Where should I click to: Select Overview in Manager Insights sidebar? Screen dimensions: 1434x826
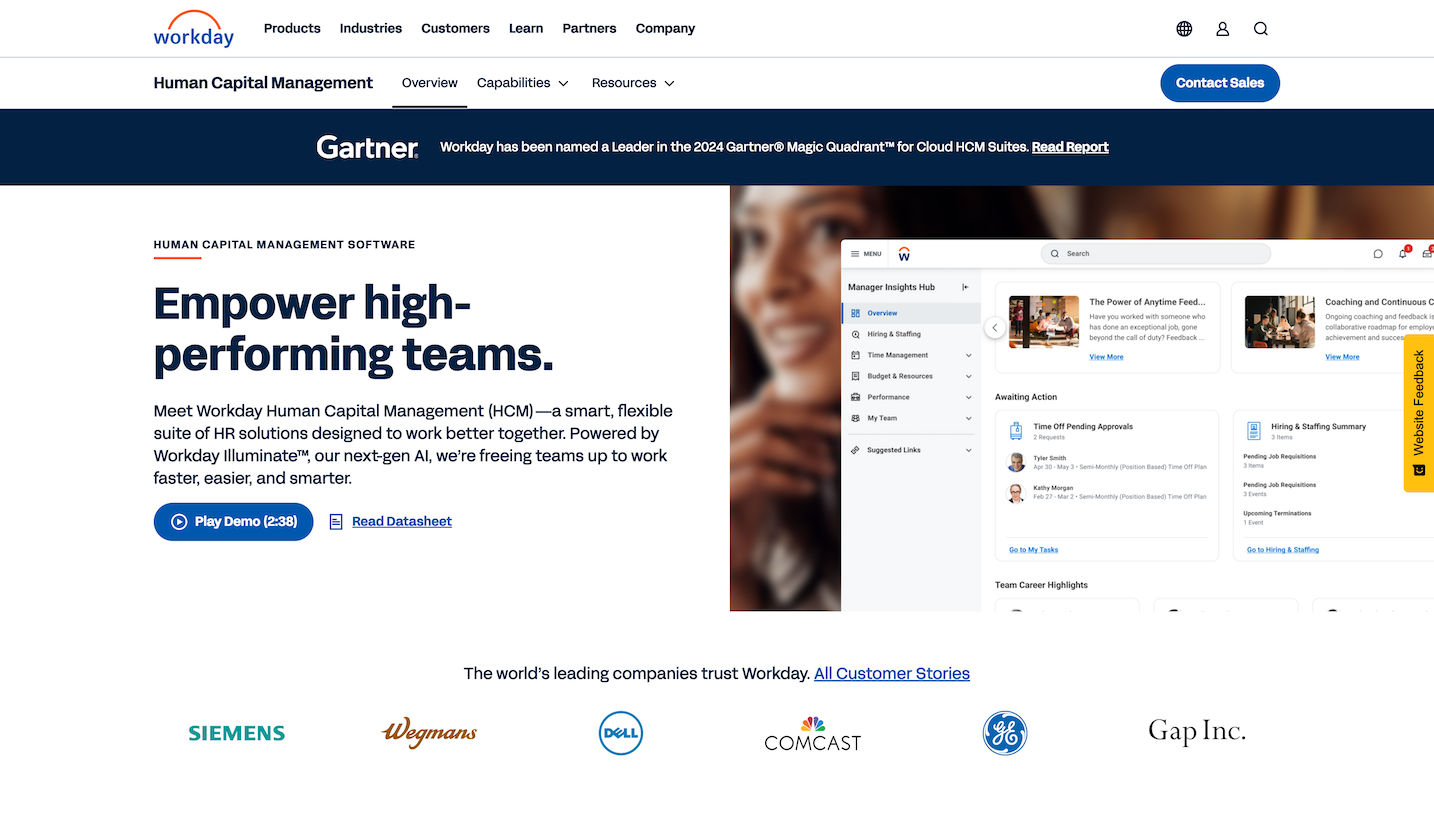click(x=911, y=313)
